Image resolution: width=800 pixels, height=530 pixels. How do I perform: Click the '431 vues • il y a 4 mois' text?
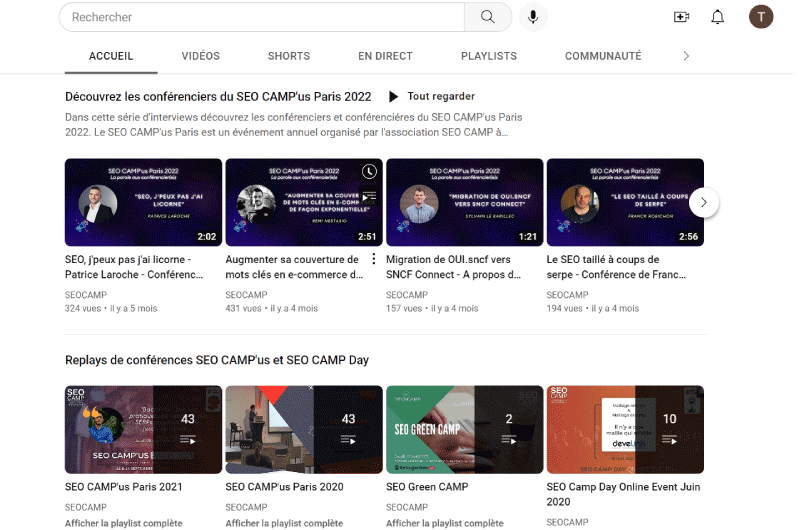tap(271, 309)
